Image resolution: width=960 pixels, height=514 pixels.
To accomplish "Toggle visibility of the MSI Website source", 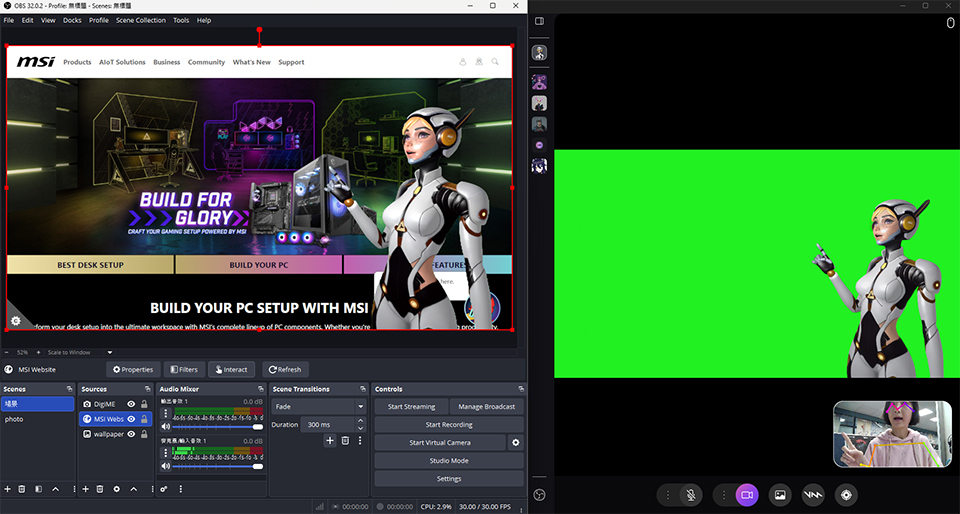I will (131, 419).
